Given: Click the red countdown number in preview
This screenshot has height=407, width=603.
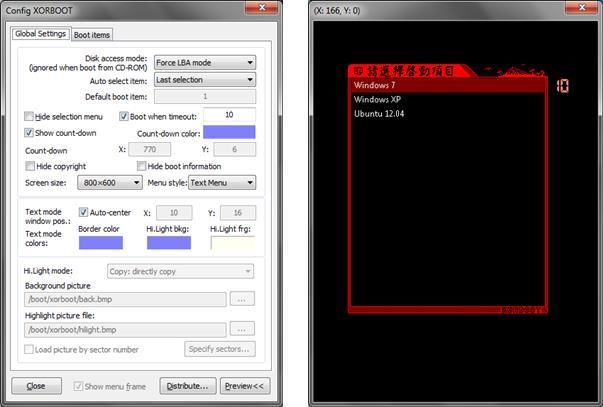Looking at the screenshot, I should 563,85.
